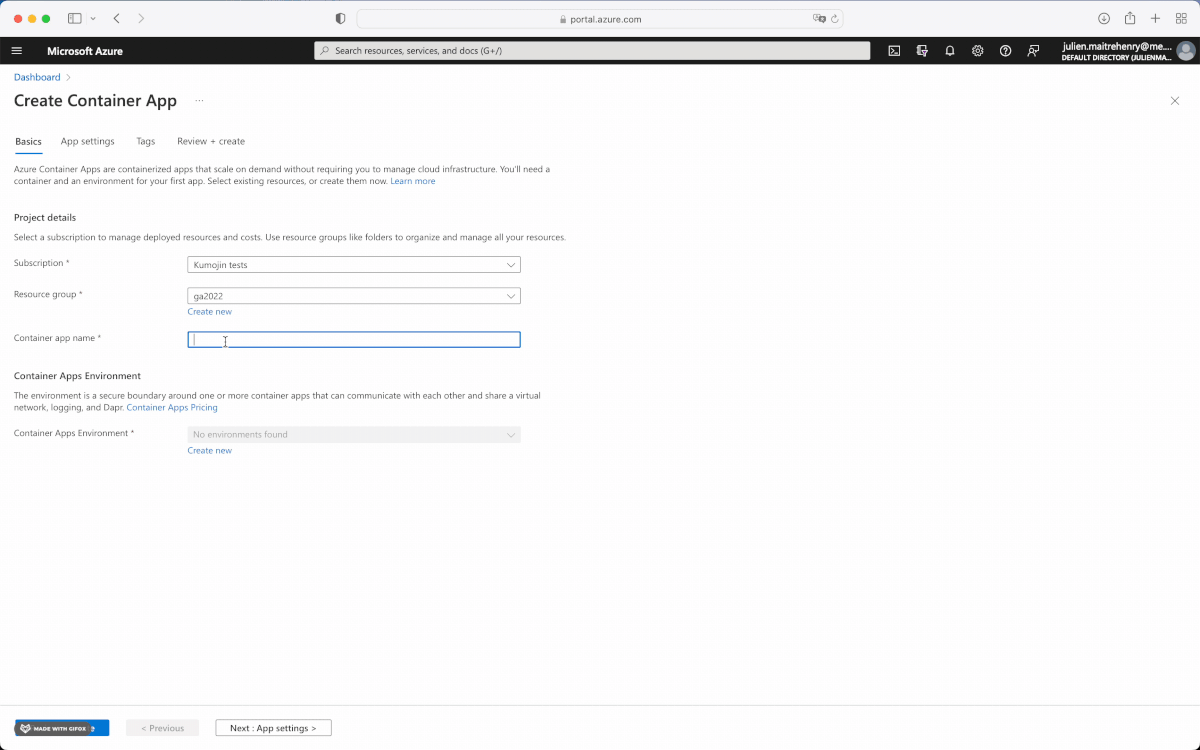Go back in Safari
This screenshot has height=750, width=1200.
pos(117,18)
